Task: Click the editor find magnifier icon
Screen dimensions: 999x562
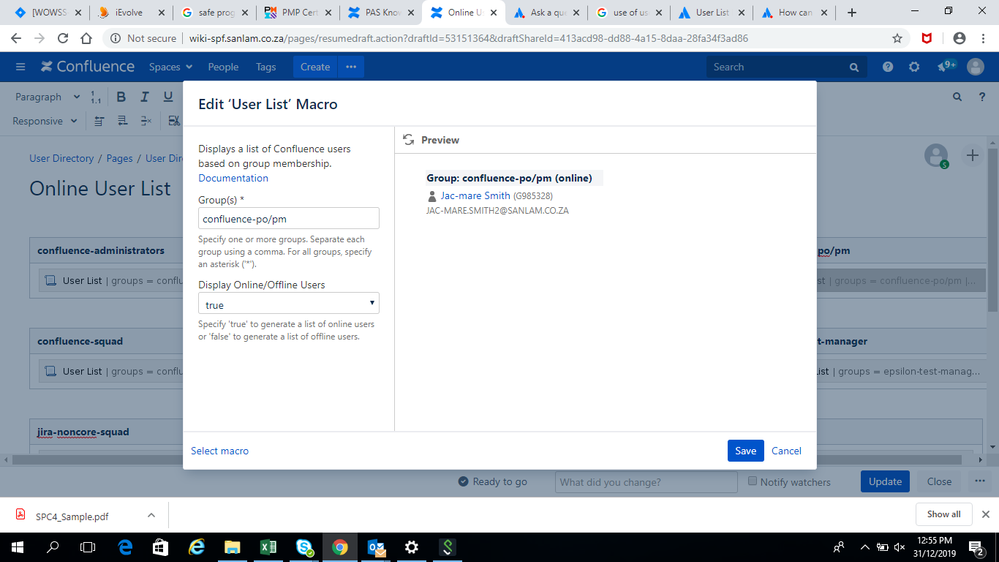Action: coord(957,97)
